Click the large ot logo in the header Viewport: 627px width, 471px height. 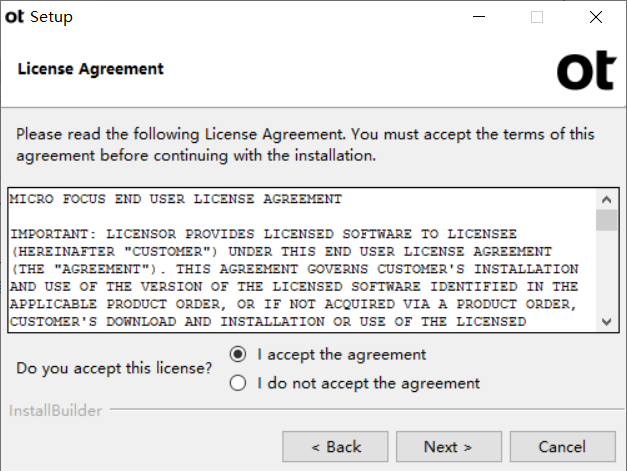[586, 71]
